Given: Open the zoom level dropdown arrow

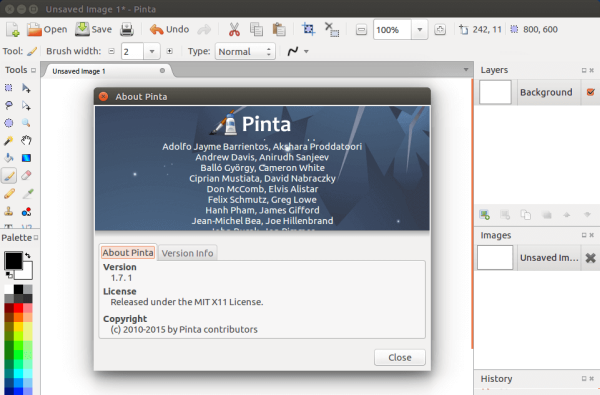Looking at the screenshot, I should 420,29.
